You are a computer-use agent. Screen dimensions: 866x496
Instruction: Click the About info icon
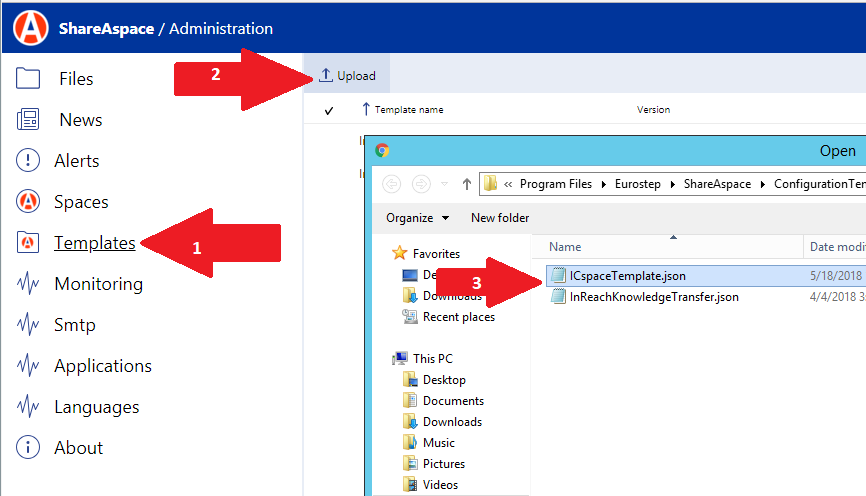(x=28, y=447)
